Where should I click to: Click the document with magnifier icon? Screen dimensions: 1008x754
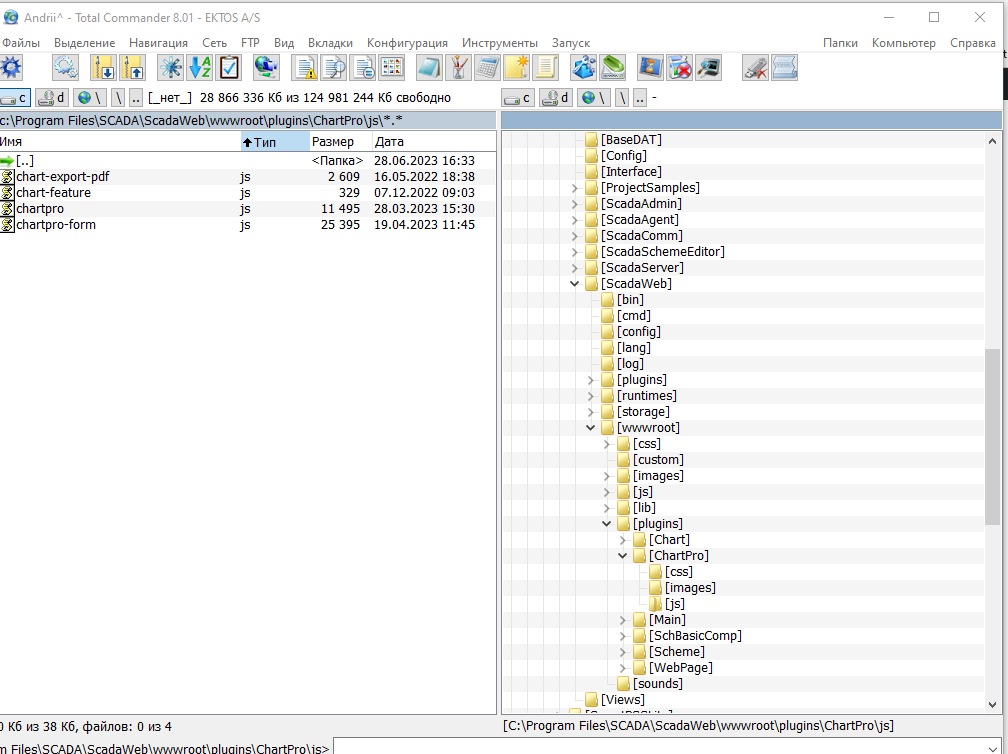(334, 67)
